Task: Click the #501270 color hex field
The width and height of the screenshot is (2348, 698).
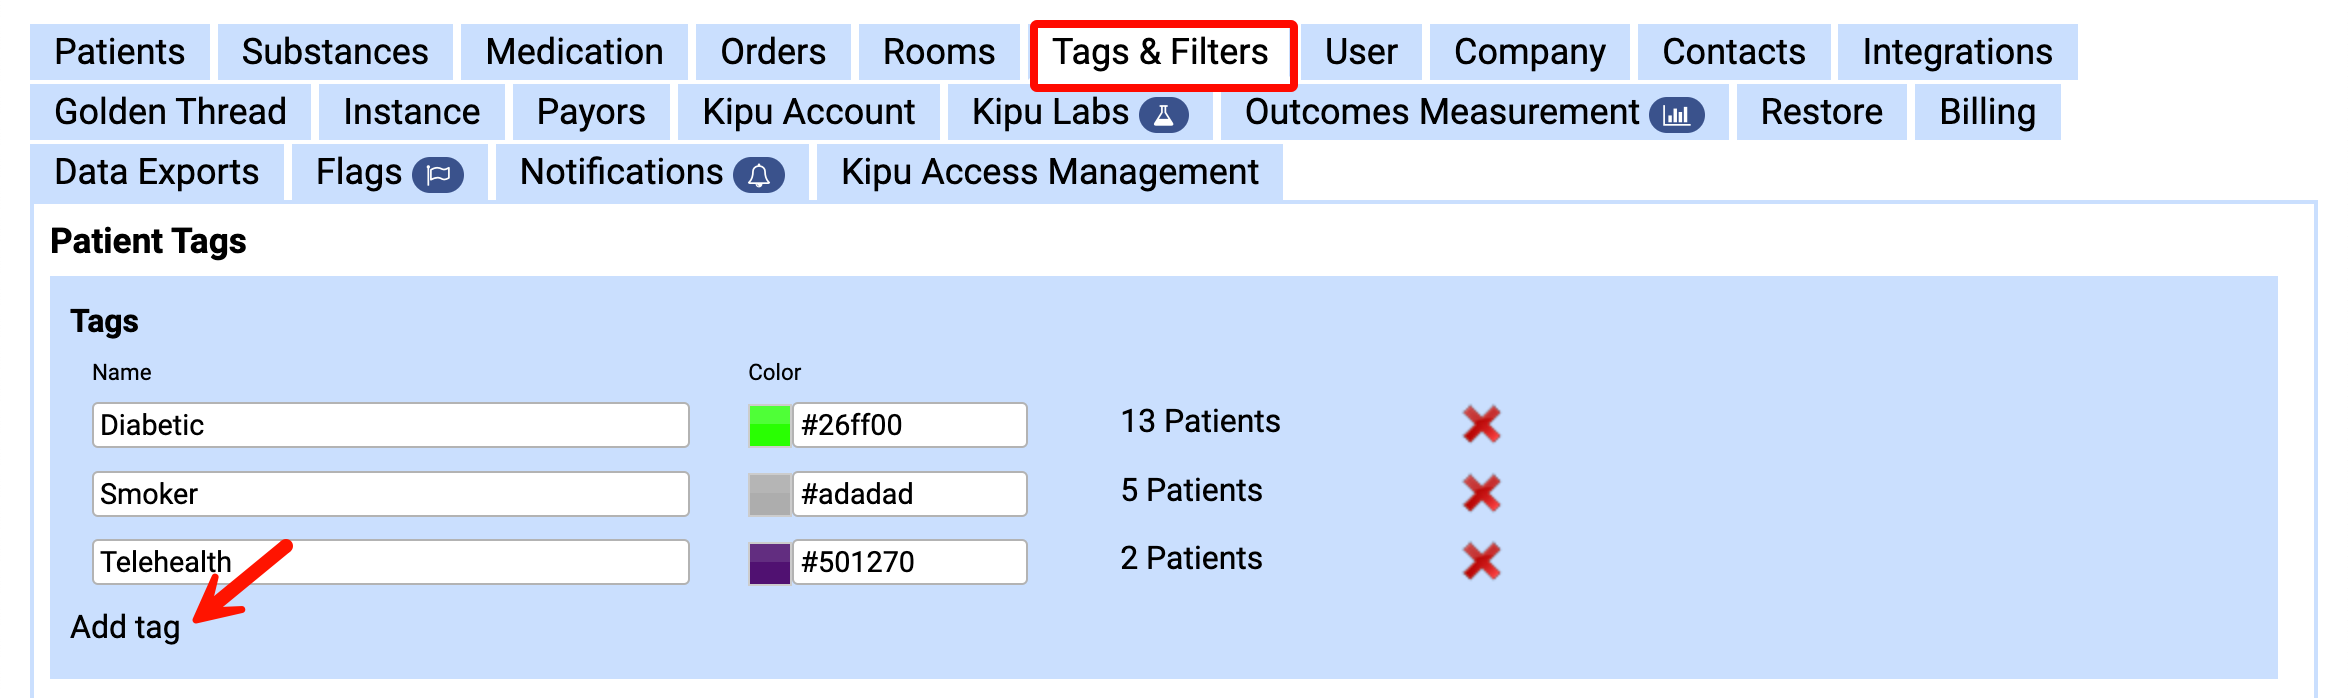Action: (910, 562)
